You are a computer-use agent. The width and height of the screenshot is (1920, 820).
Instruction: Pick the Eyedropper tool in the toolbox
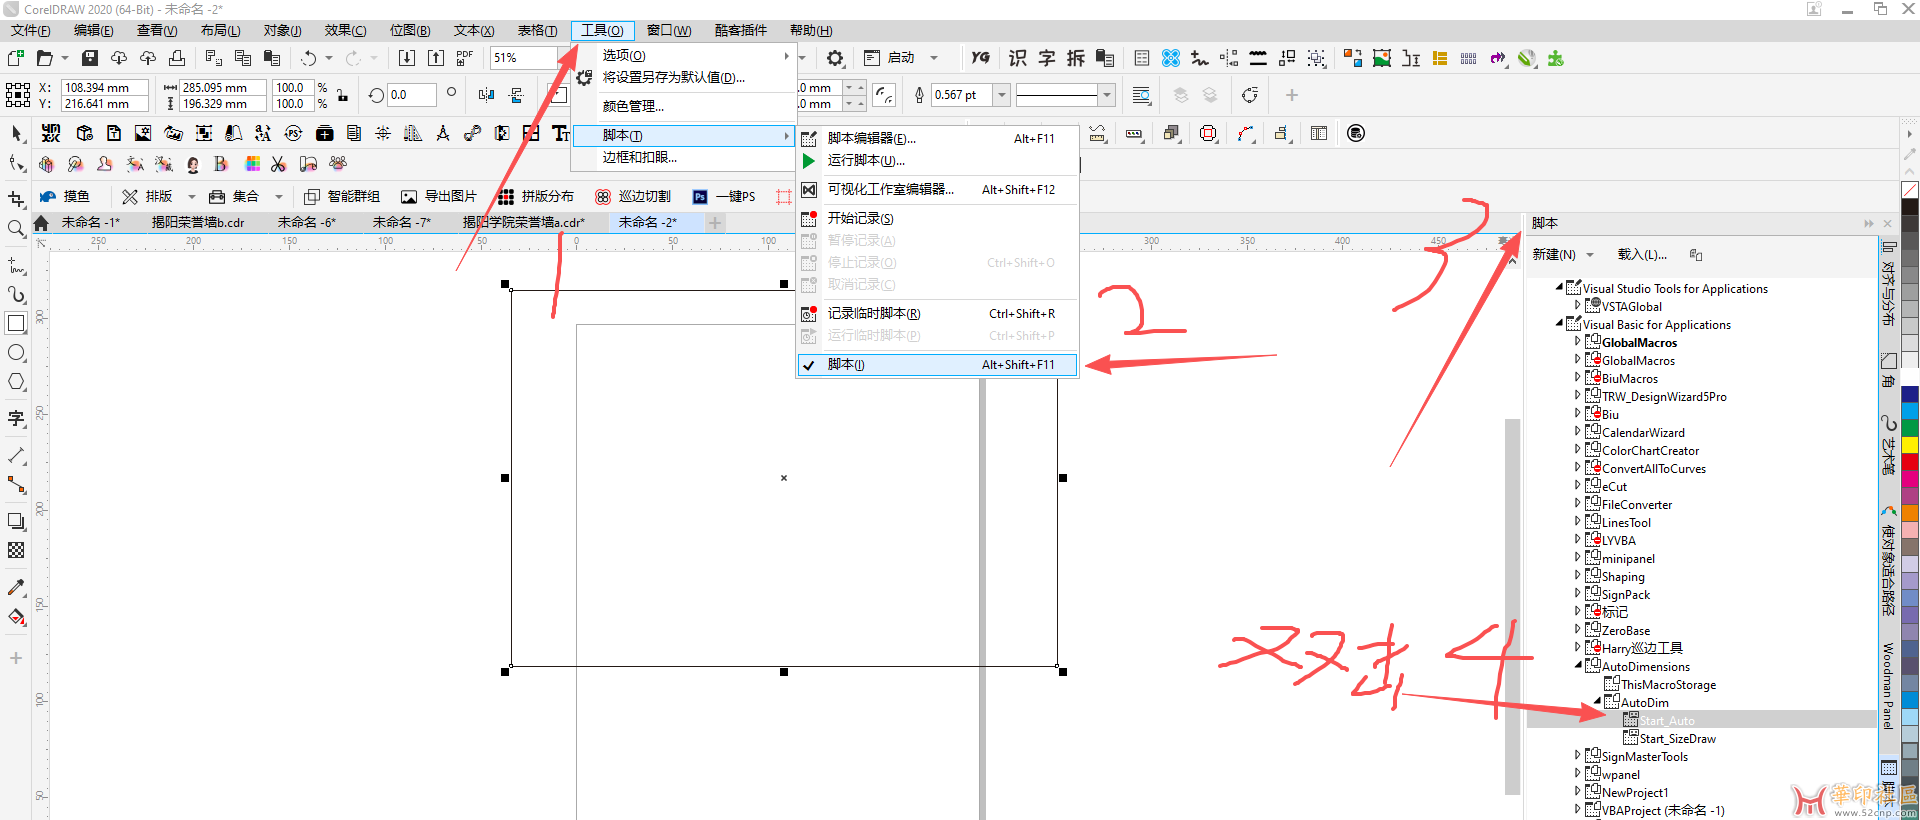[16, 588]
